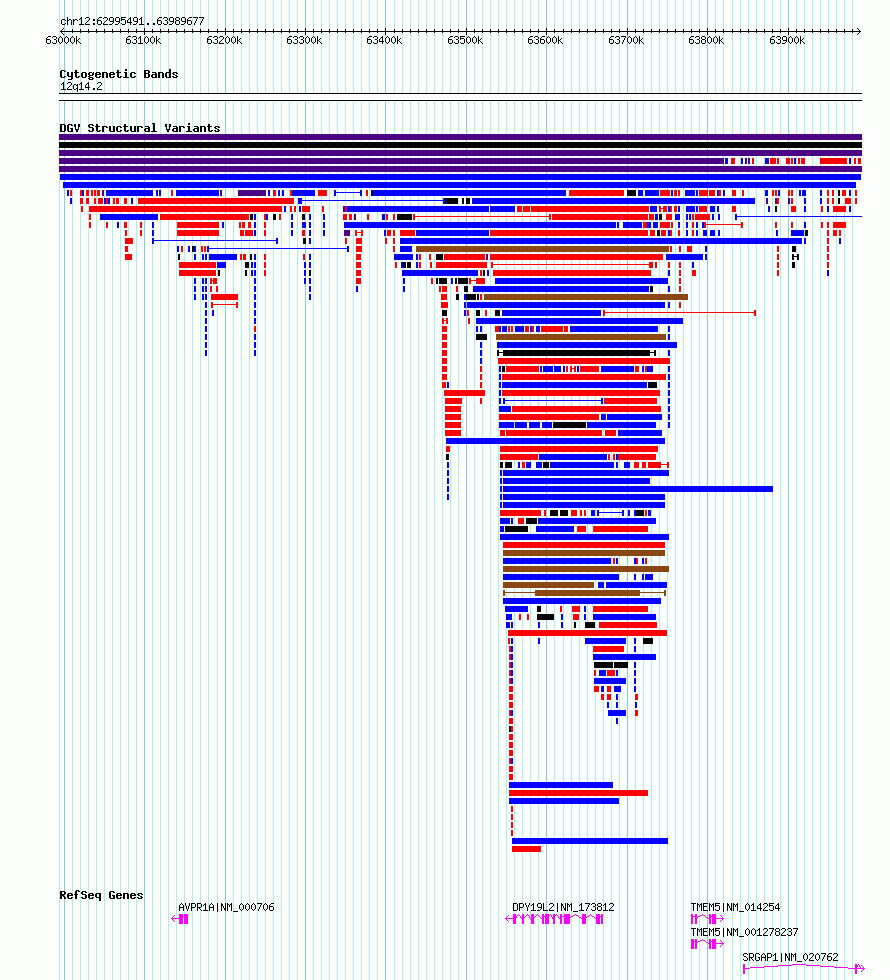This screenshot has height=980, width=890.
Task: Click the 63900k ruler label
Action: coord(787,41)
